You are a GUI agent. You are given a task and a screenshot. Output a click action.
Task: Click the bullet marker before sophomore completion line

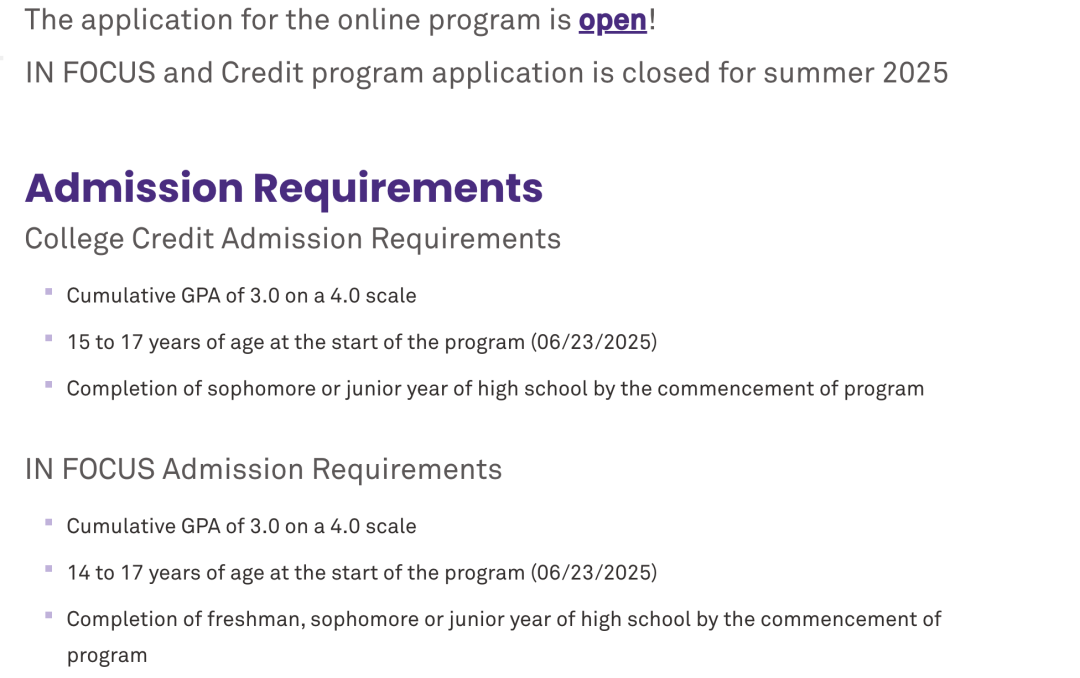tap(49, 384)
